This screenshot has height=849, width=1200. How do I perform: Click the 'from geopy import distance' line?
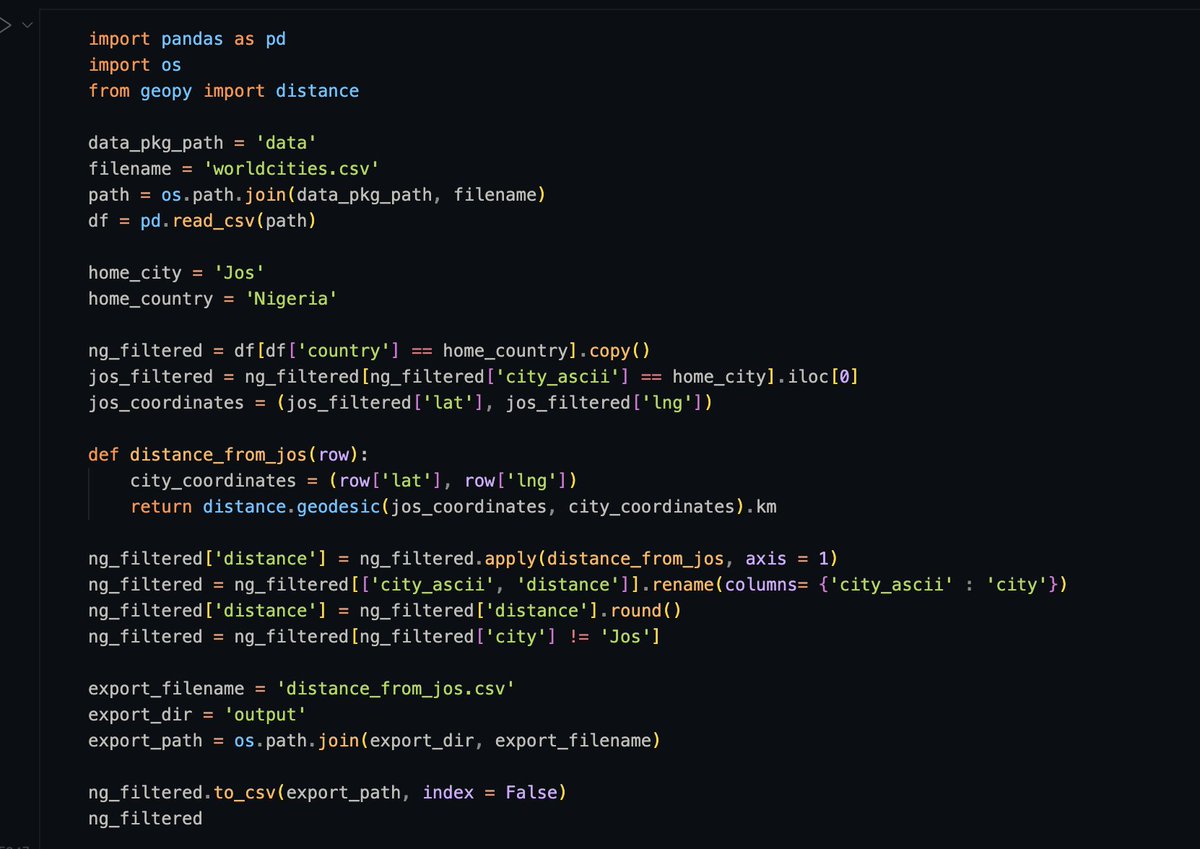(x=223, y=91)
